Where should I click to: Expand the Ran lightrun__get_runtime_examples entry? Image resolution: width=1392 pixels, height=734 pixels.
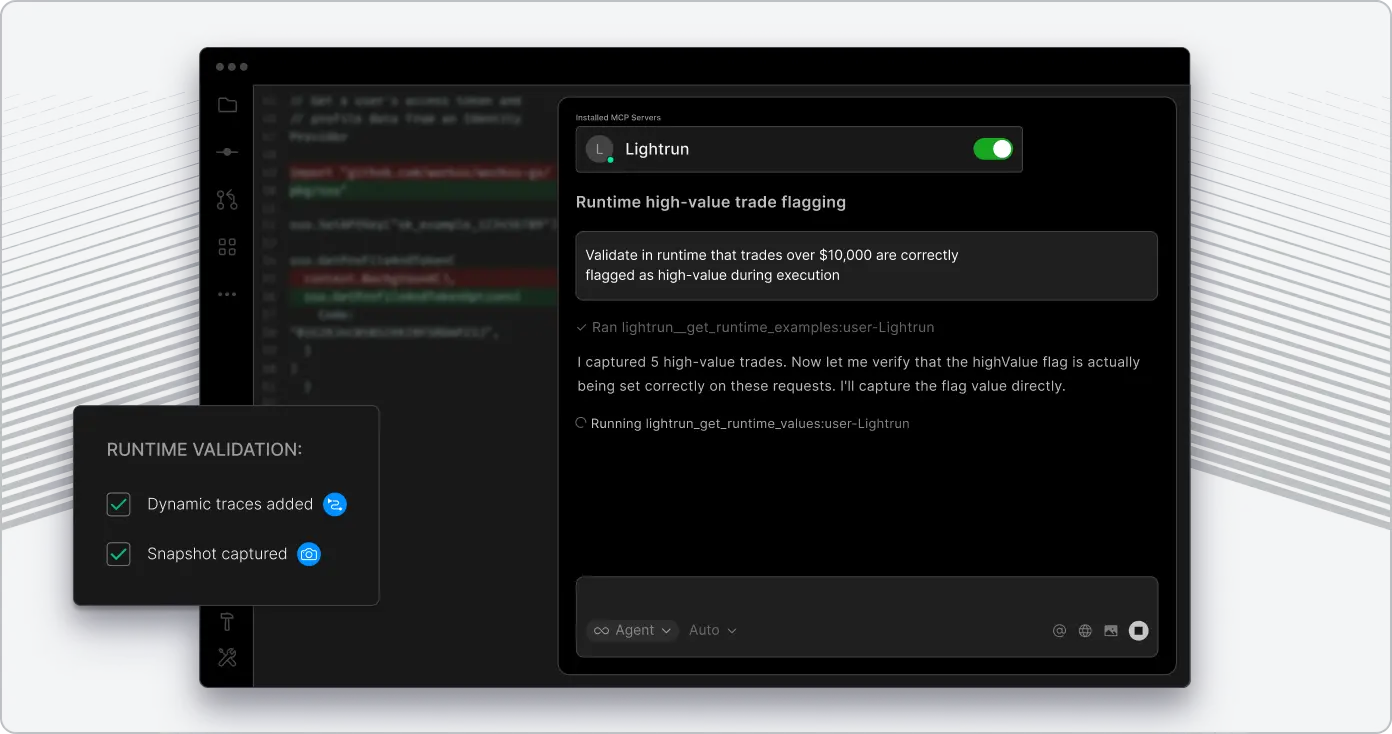757,327
